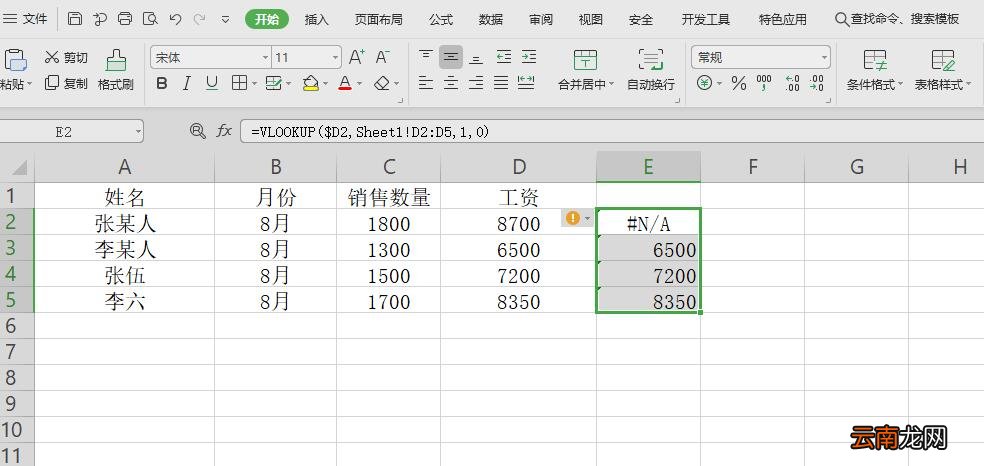Viewport: 984px width, 466px height.
Task: Click the search commands (查找命令) box
Action: tap(898, 19)
